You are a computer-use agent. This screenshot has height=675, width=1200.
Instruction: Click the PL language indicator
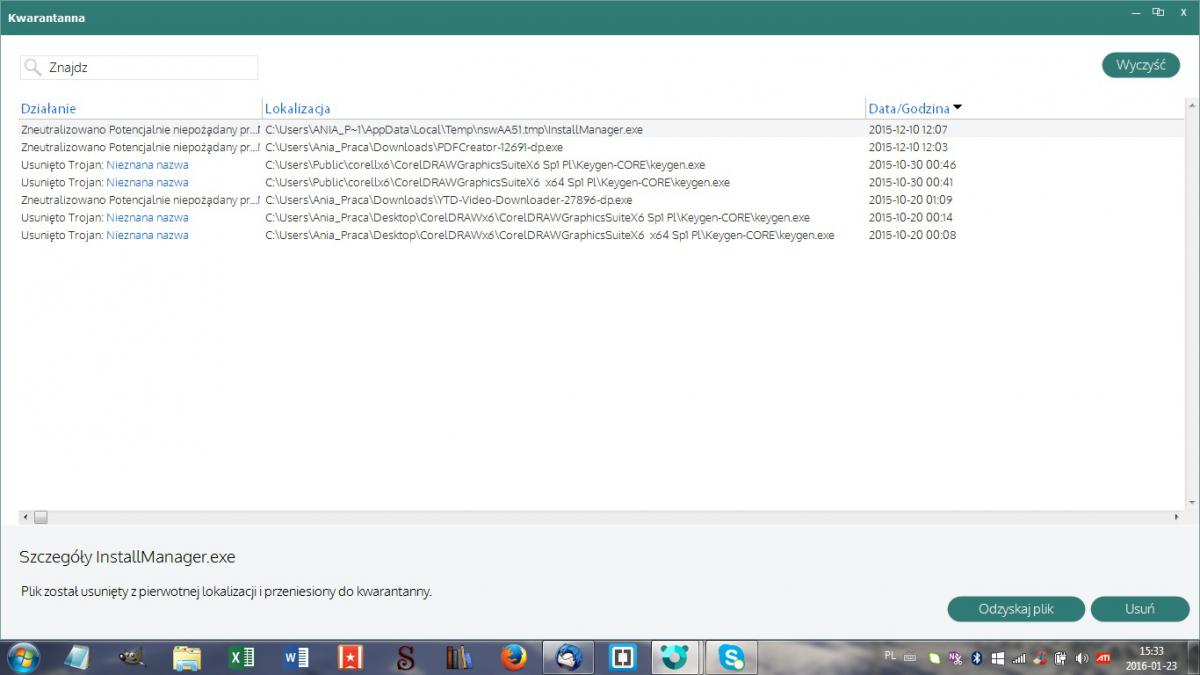coord(890,656)
